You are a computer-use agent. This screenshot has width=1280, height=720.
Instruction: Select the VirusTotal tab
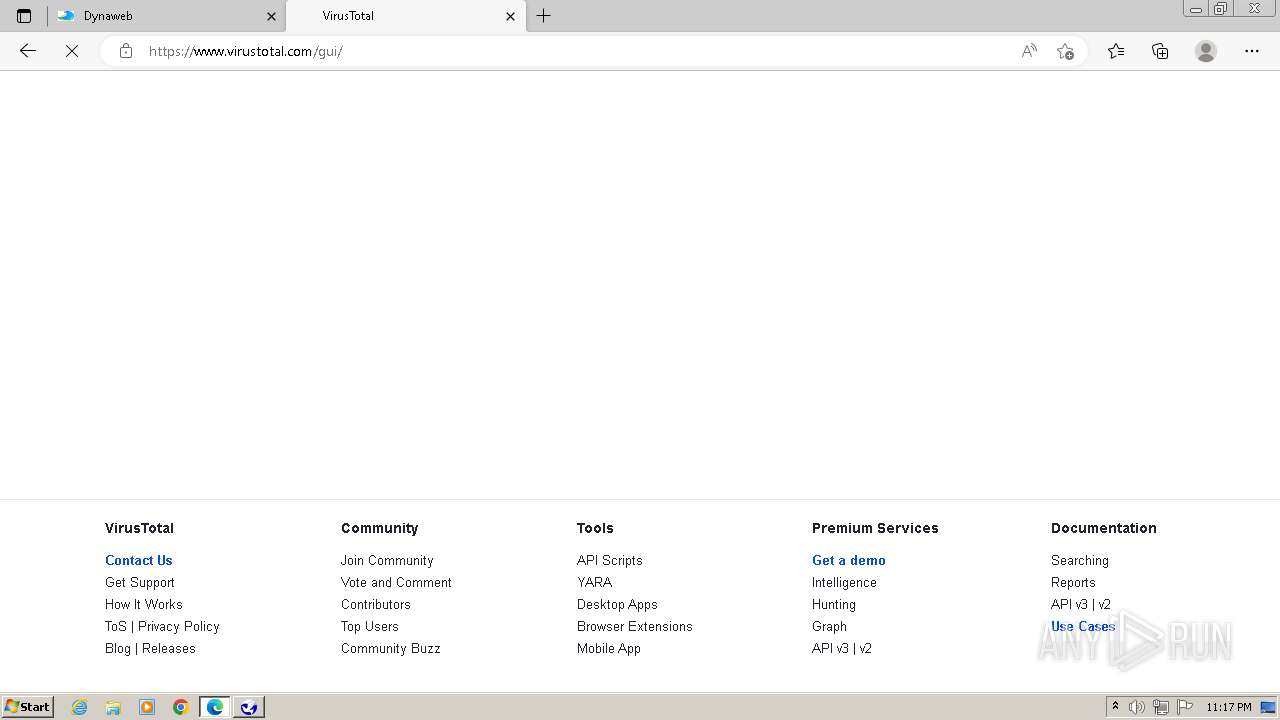406,16
